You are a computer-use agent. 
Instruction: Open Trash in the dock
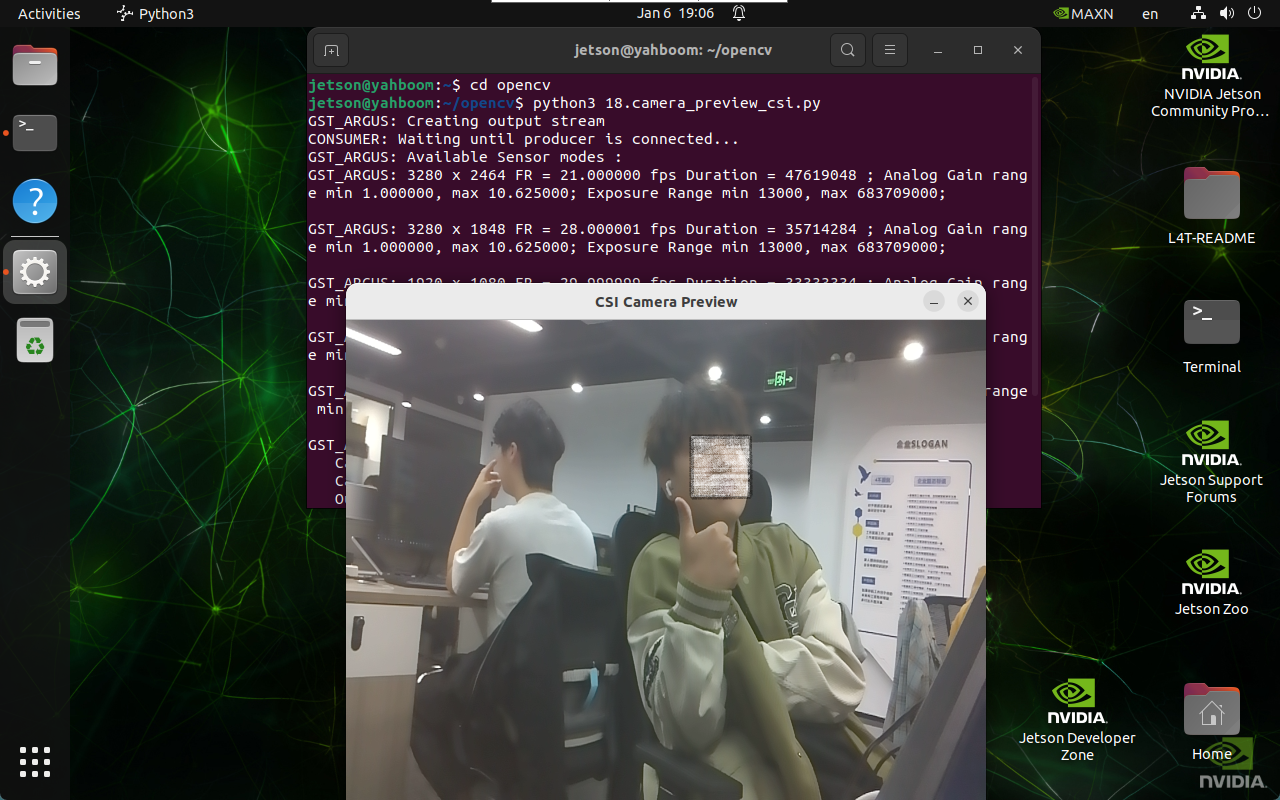[x=35, y=341]
